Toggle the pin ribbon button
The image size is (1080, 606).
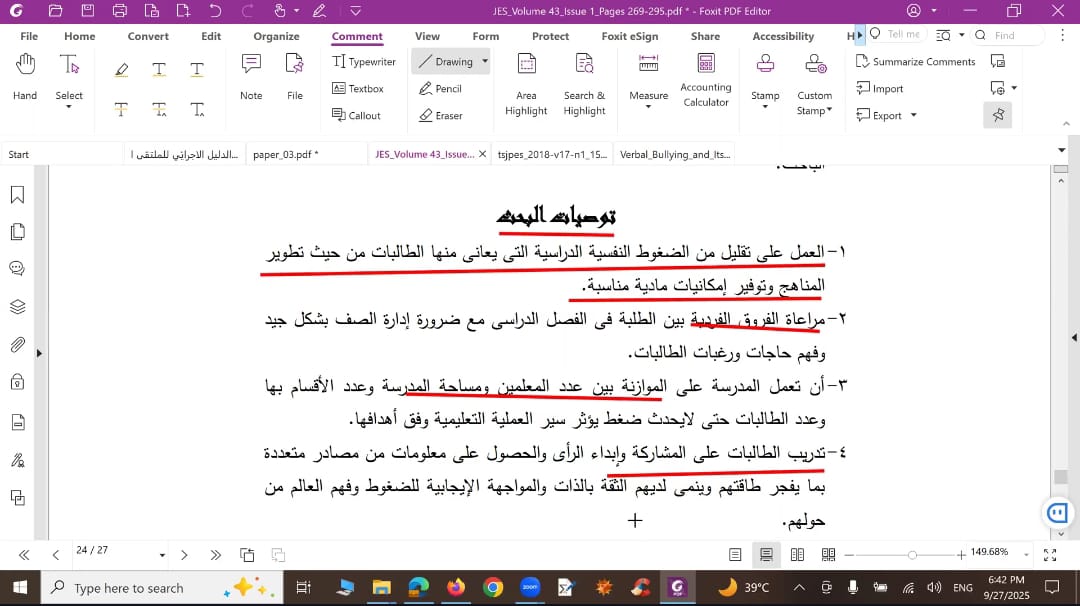pos(997,115)
